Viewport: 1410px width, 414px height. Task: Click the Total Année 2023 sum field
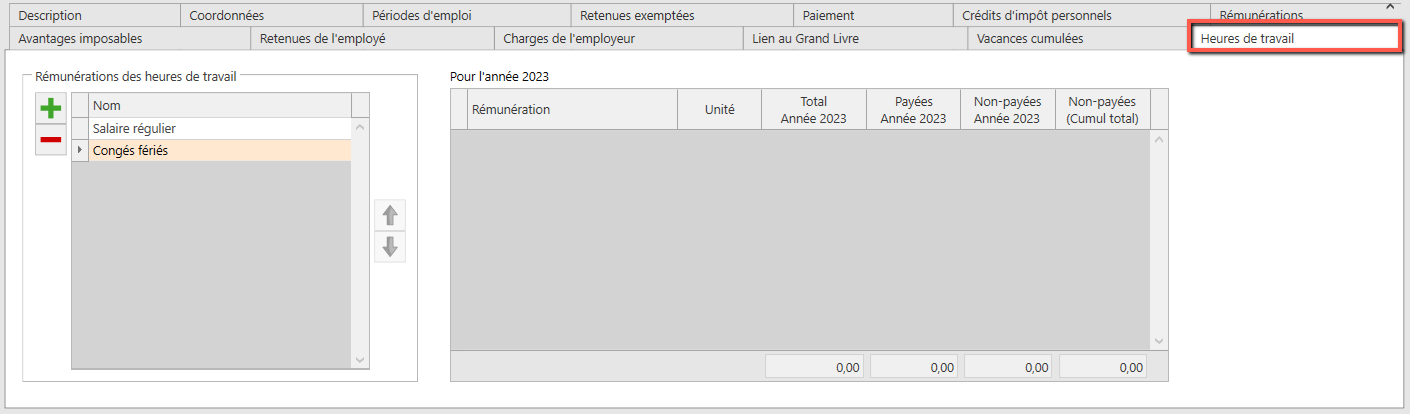[815, 367]
